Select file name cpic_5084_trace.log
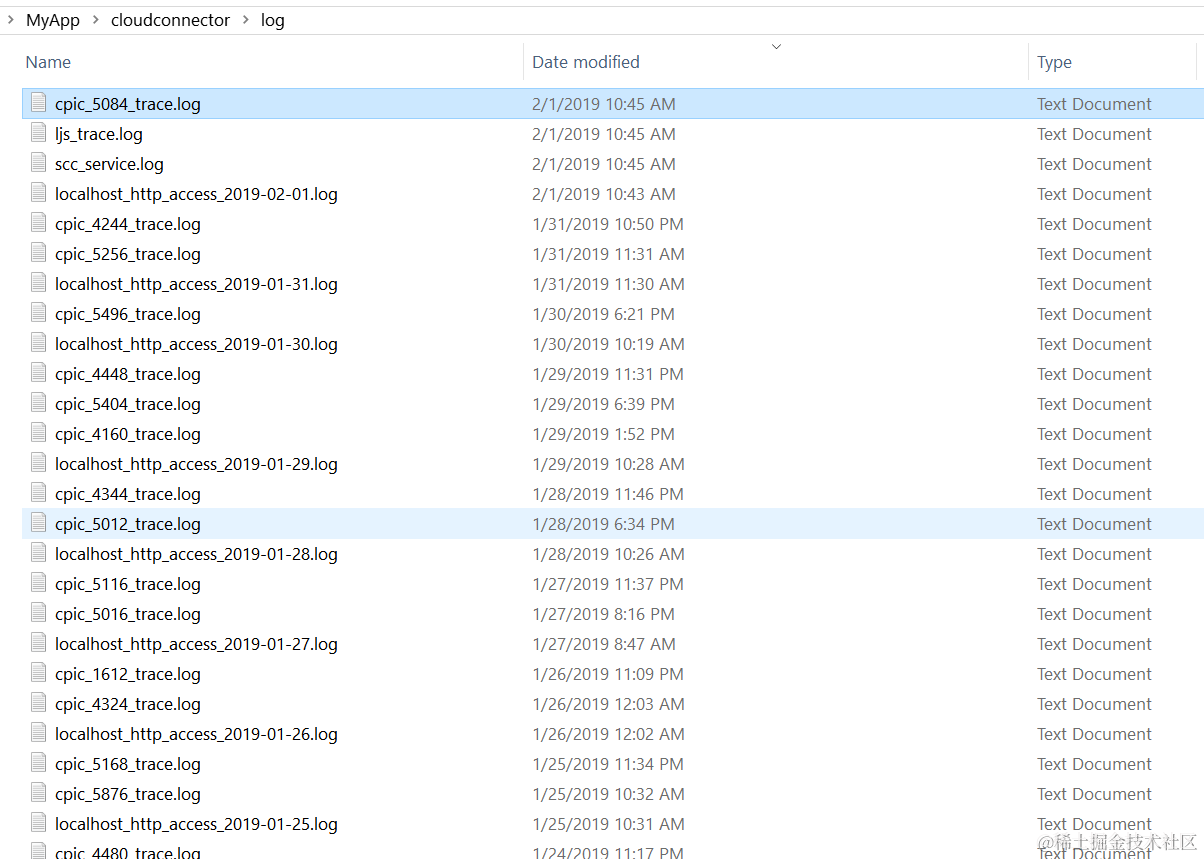The width and height of the screenshot is (1204, 859). coord(128,104)
